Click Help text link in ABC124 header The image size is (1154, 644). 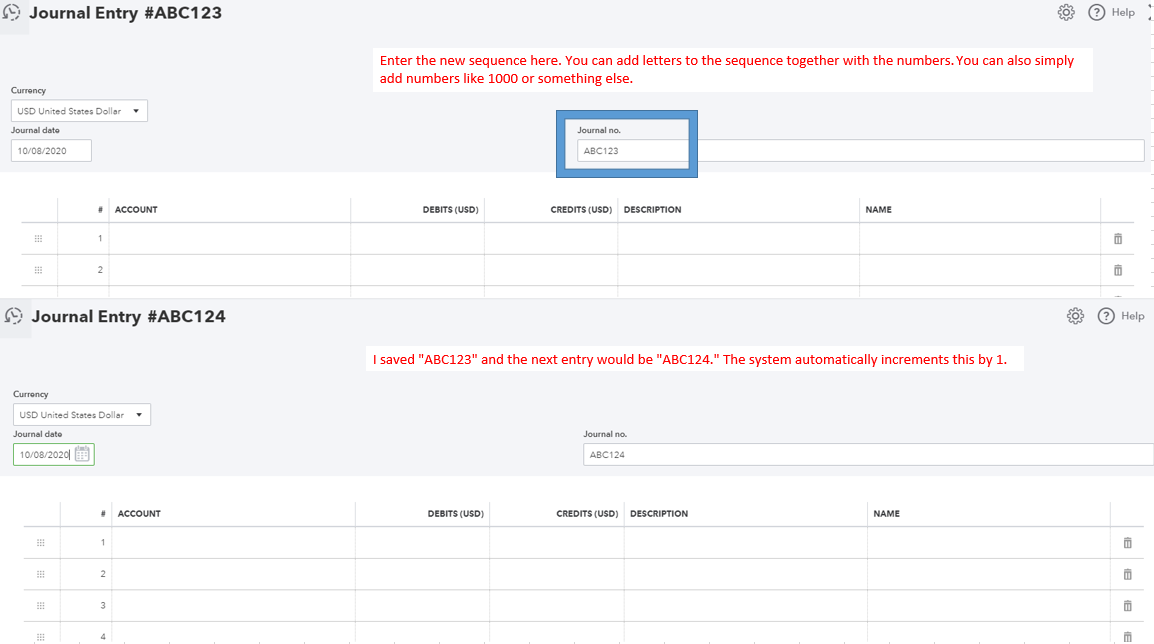coord(1133,316)
